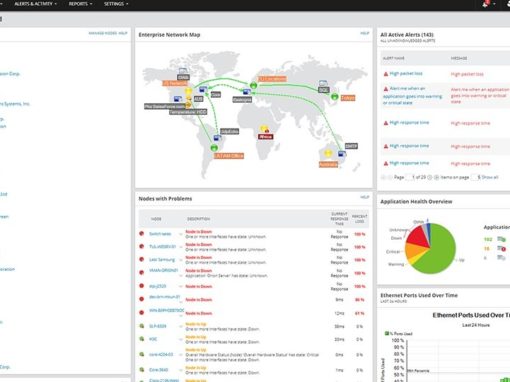
Task: Go to next page of active alerts
Action: 430,177
